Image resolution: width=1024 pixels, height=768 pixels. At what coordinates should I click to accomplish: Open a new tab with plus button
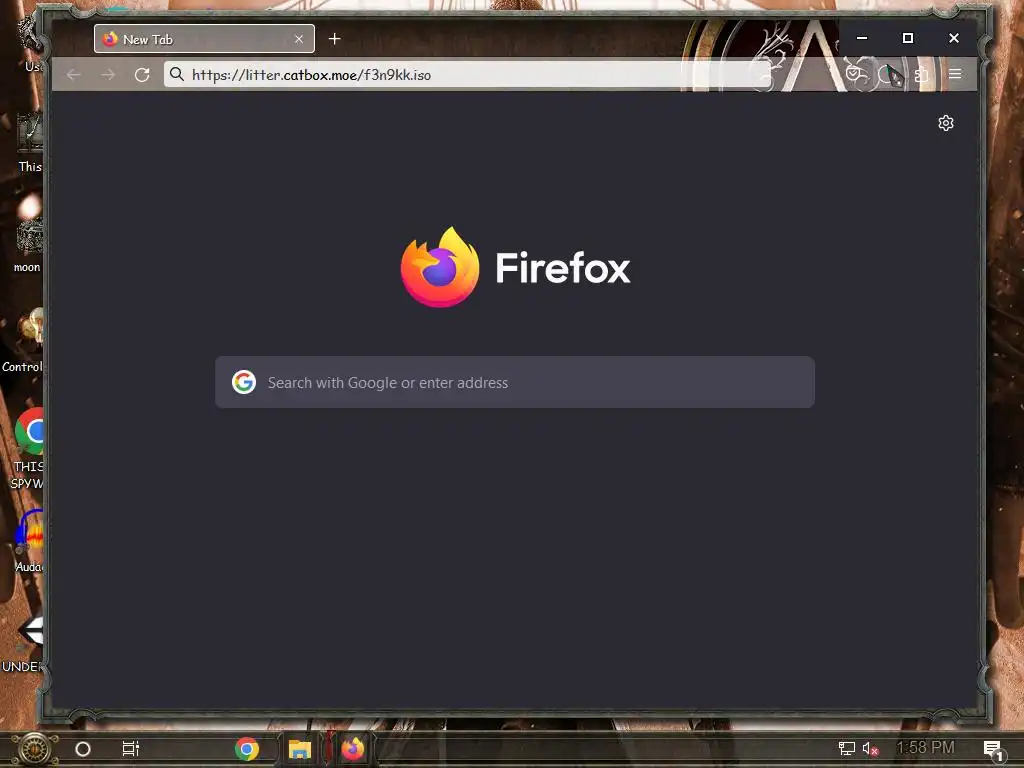pos(334,39)
